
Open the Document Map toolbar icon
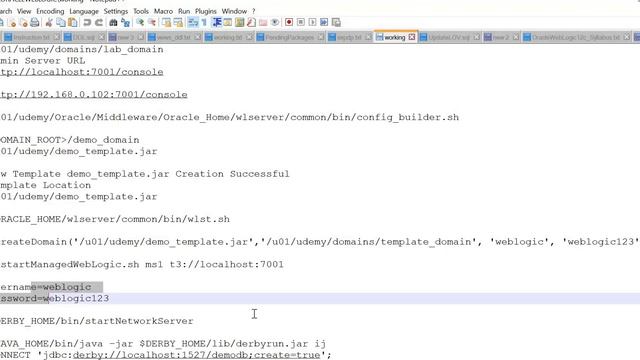point(240,22)
